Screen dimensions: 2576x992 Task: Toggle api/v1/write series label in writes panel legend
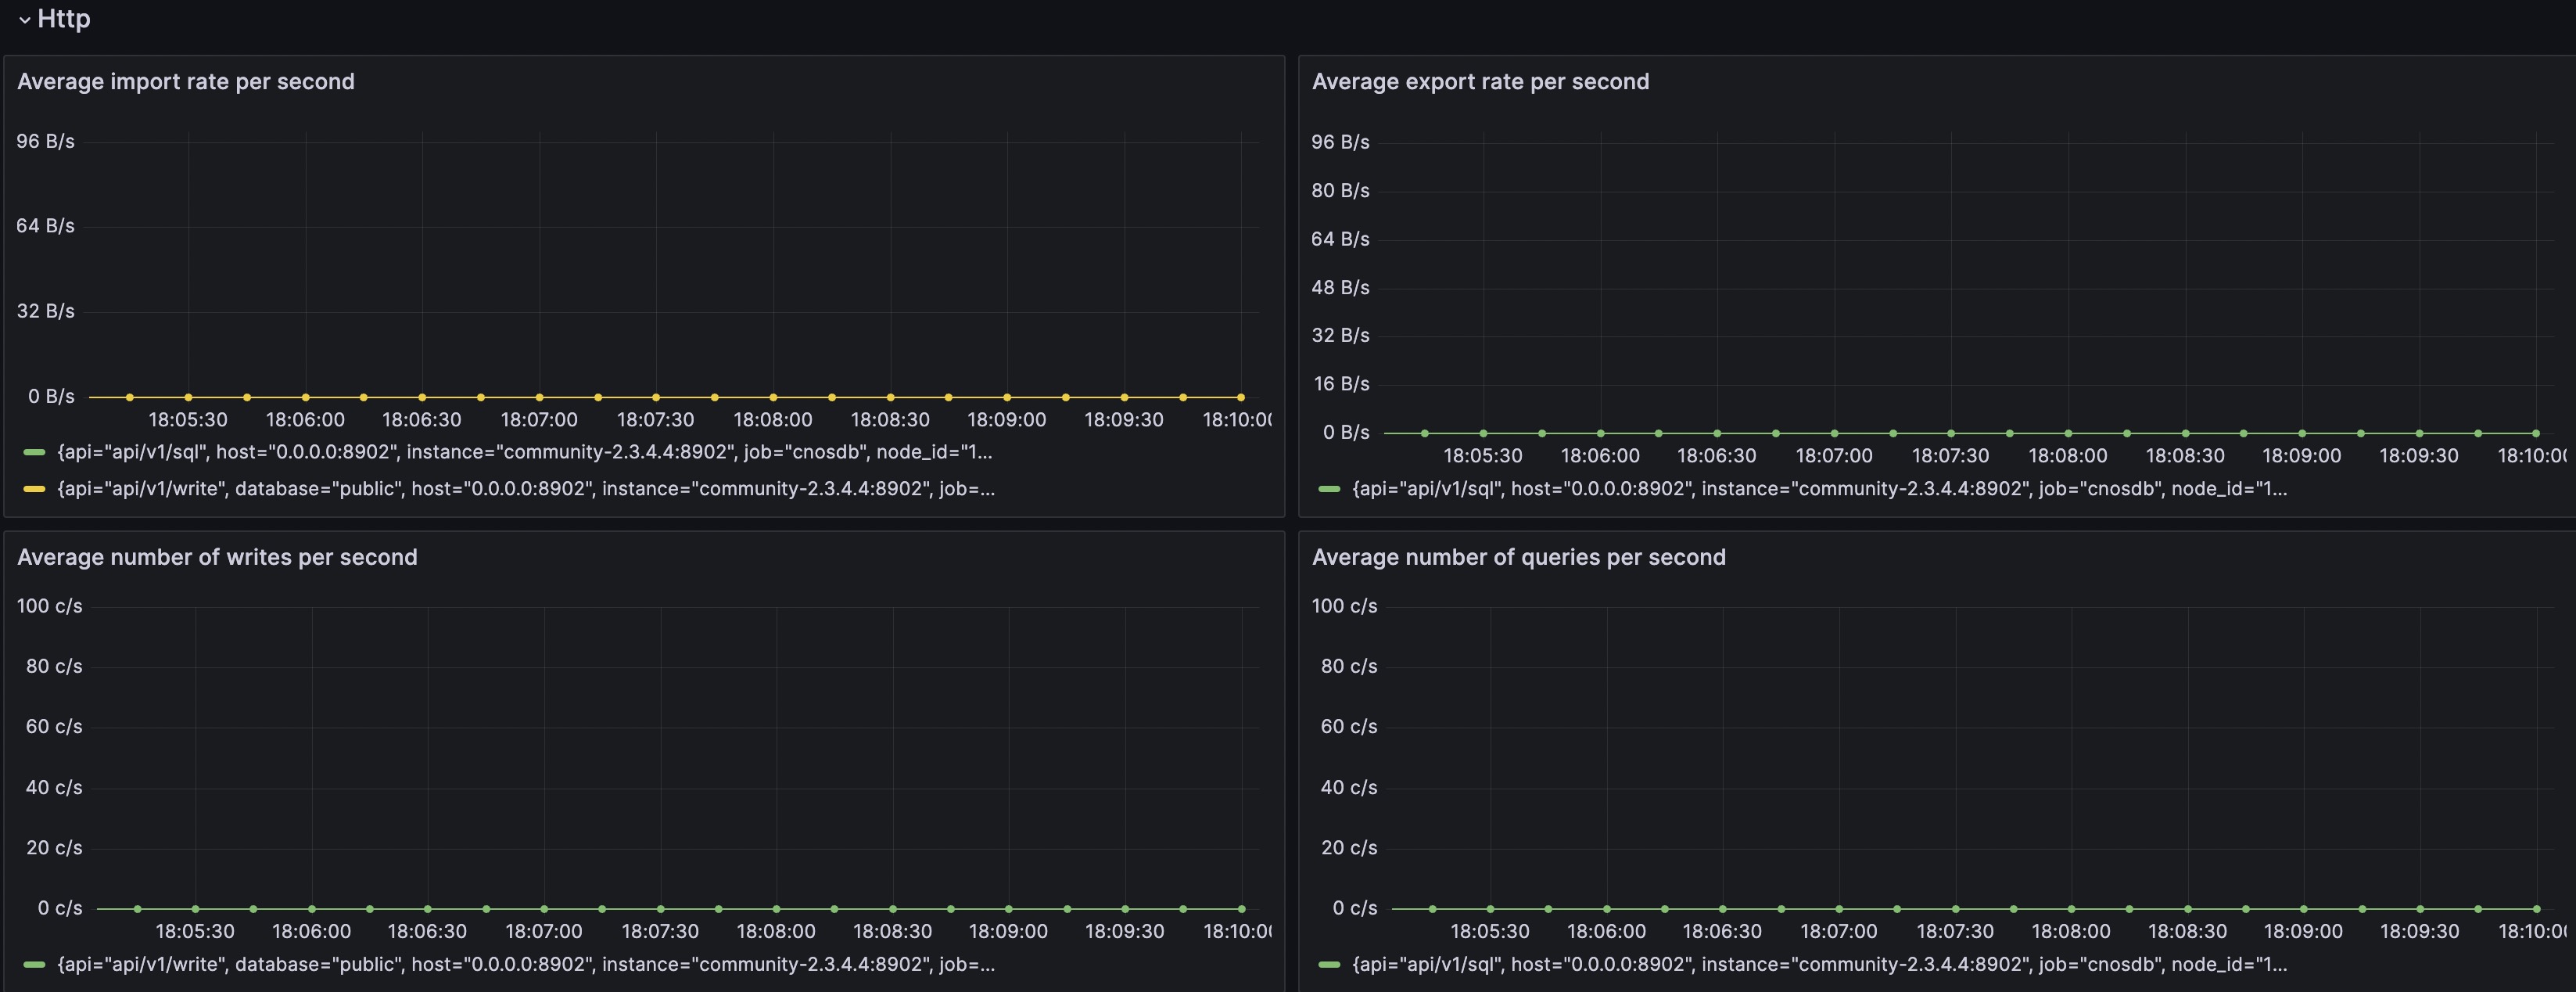click(526, 965)
